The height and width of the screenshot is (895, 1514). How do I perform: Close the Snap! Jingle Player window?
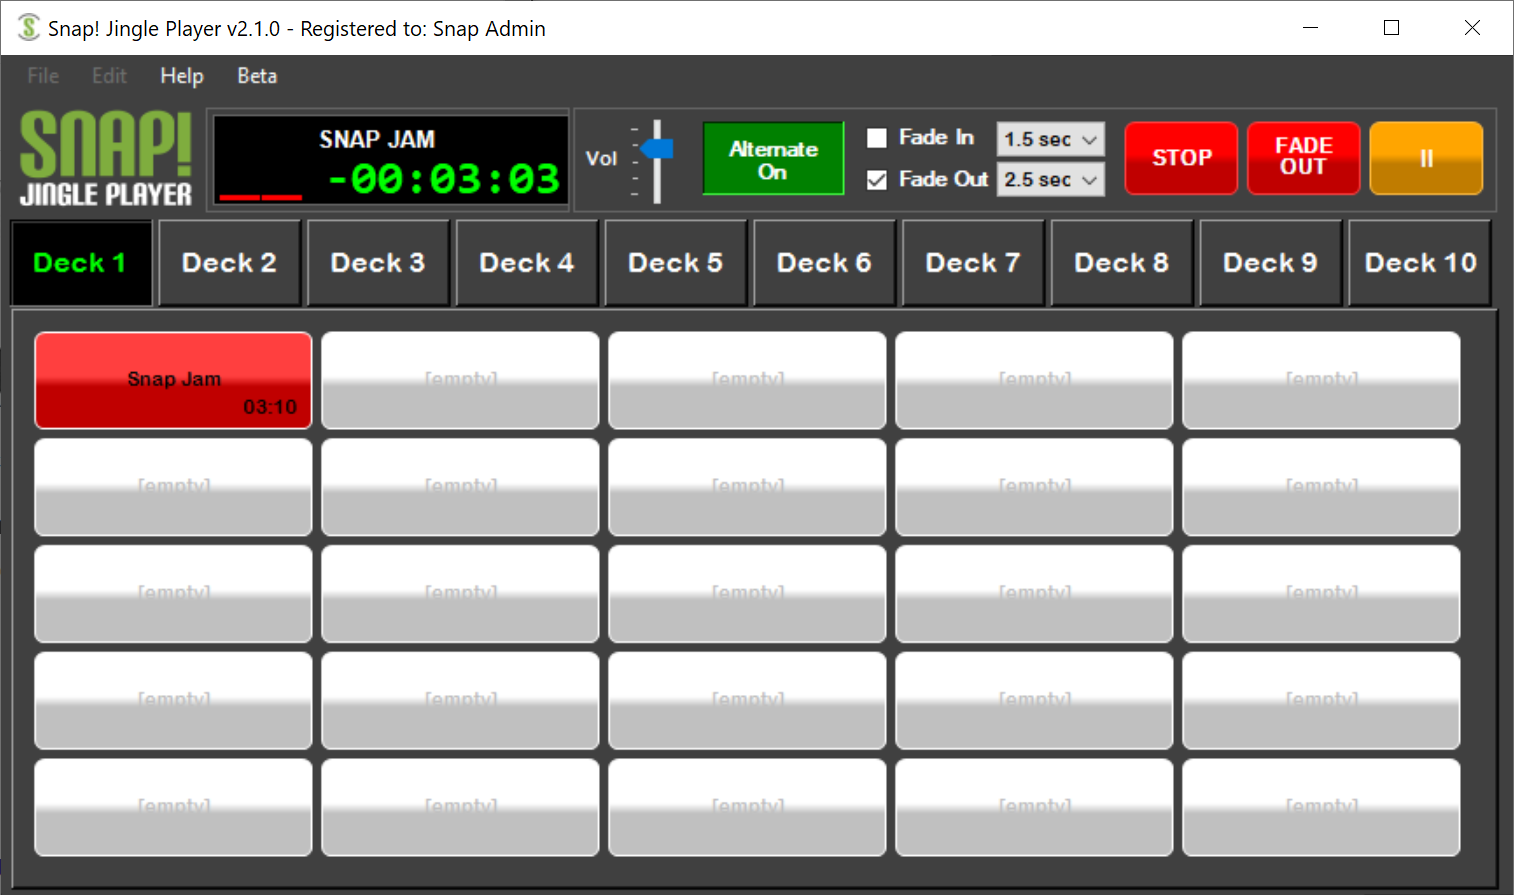[x=1472, y=28]
